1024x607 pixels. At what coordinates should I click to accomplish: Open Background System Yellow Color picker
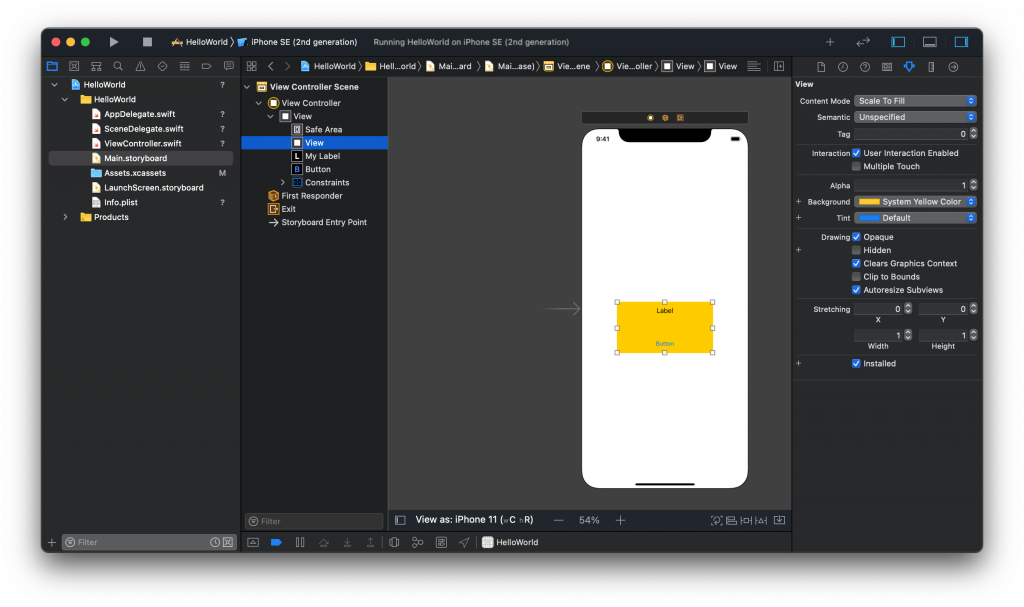915,202
